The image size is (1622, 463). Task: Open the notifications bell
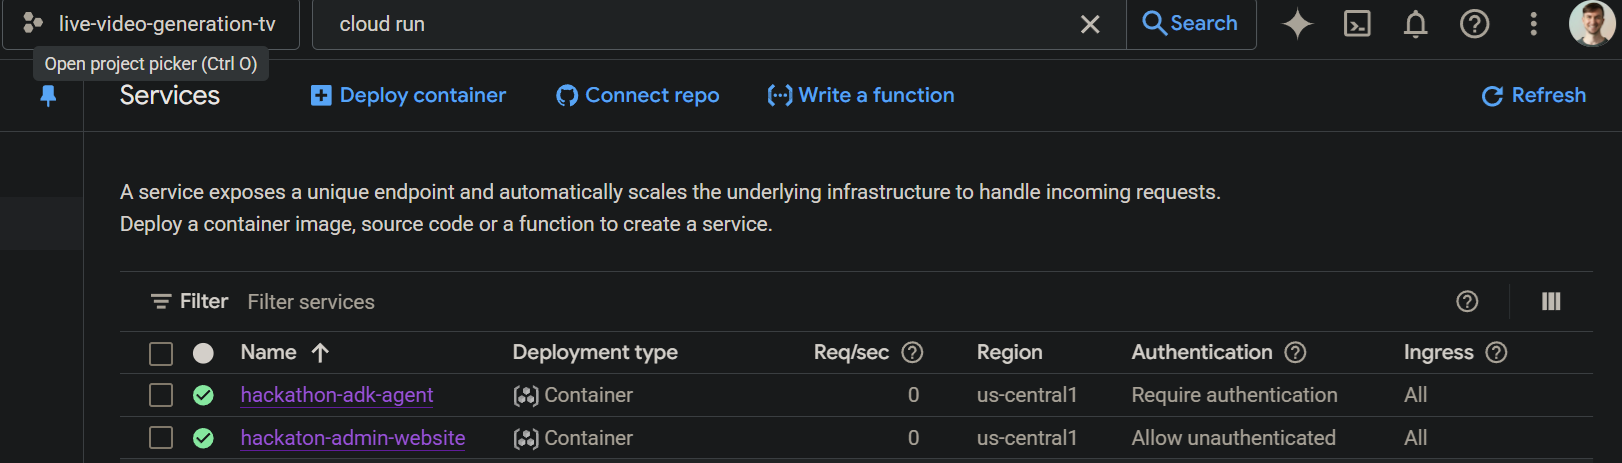tap(1415, 24)
